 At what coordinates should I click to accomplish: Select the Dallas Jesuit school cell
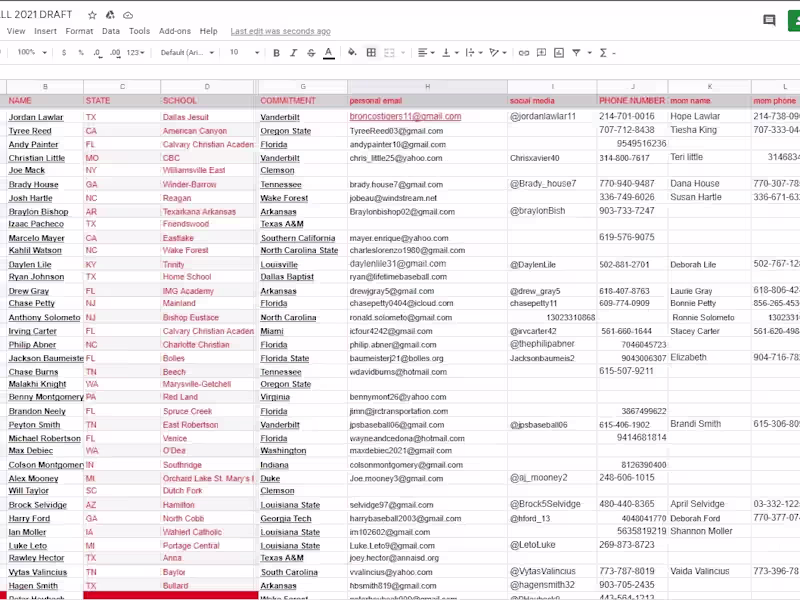click(207, 117)
